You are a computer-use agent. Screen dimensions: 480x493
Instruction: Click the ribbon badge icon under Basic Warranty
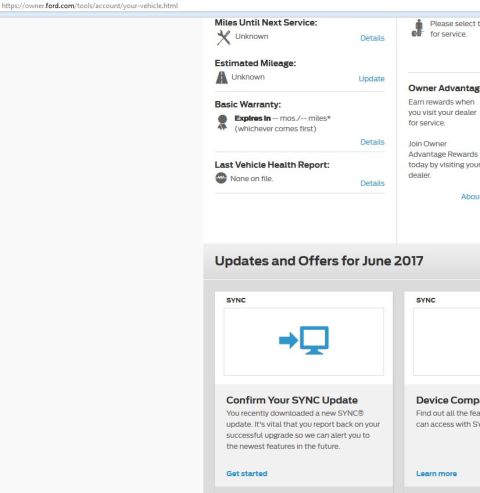click(x=222, y=122)
